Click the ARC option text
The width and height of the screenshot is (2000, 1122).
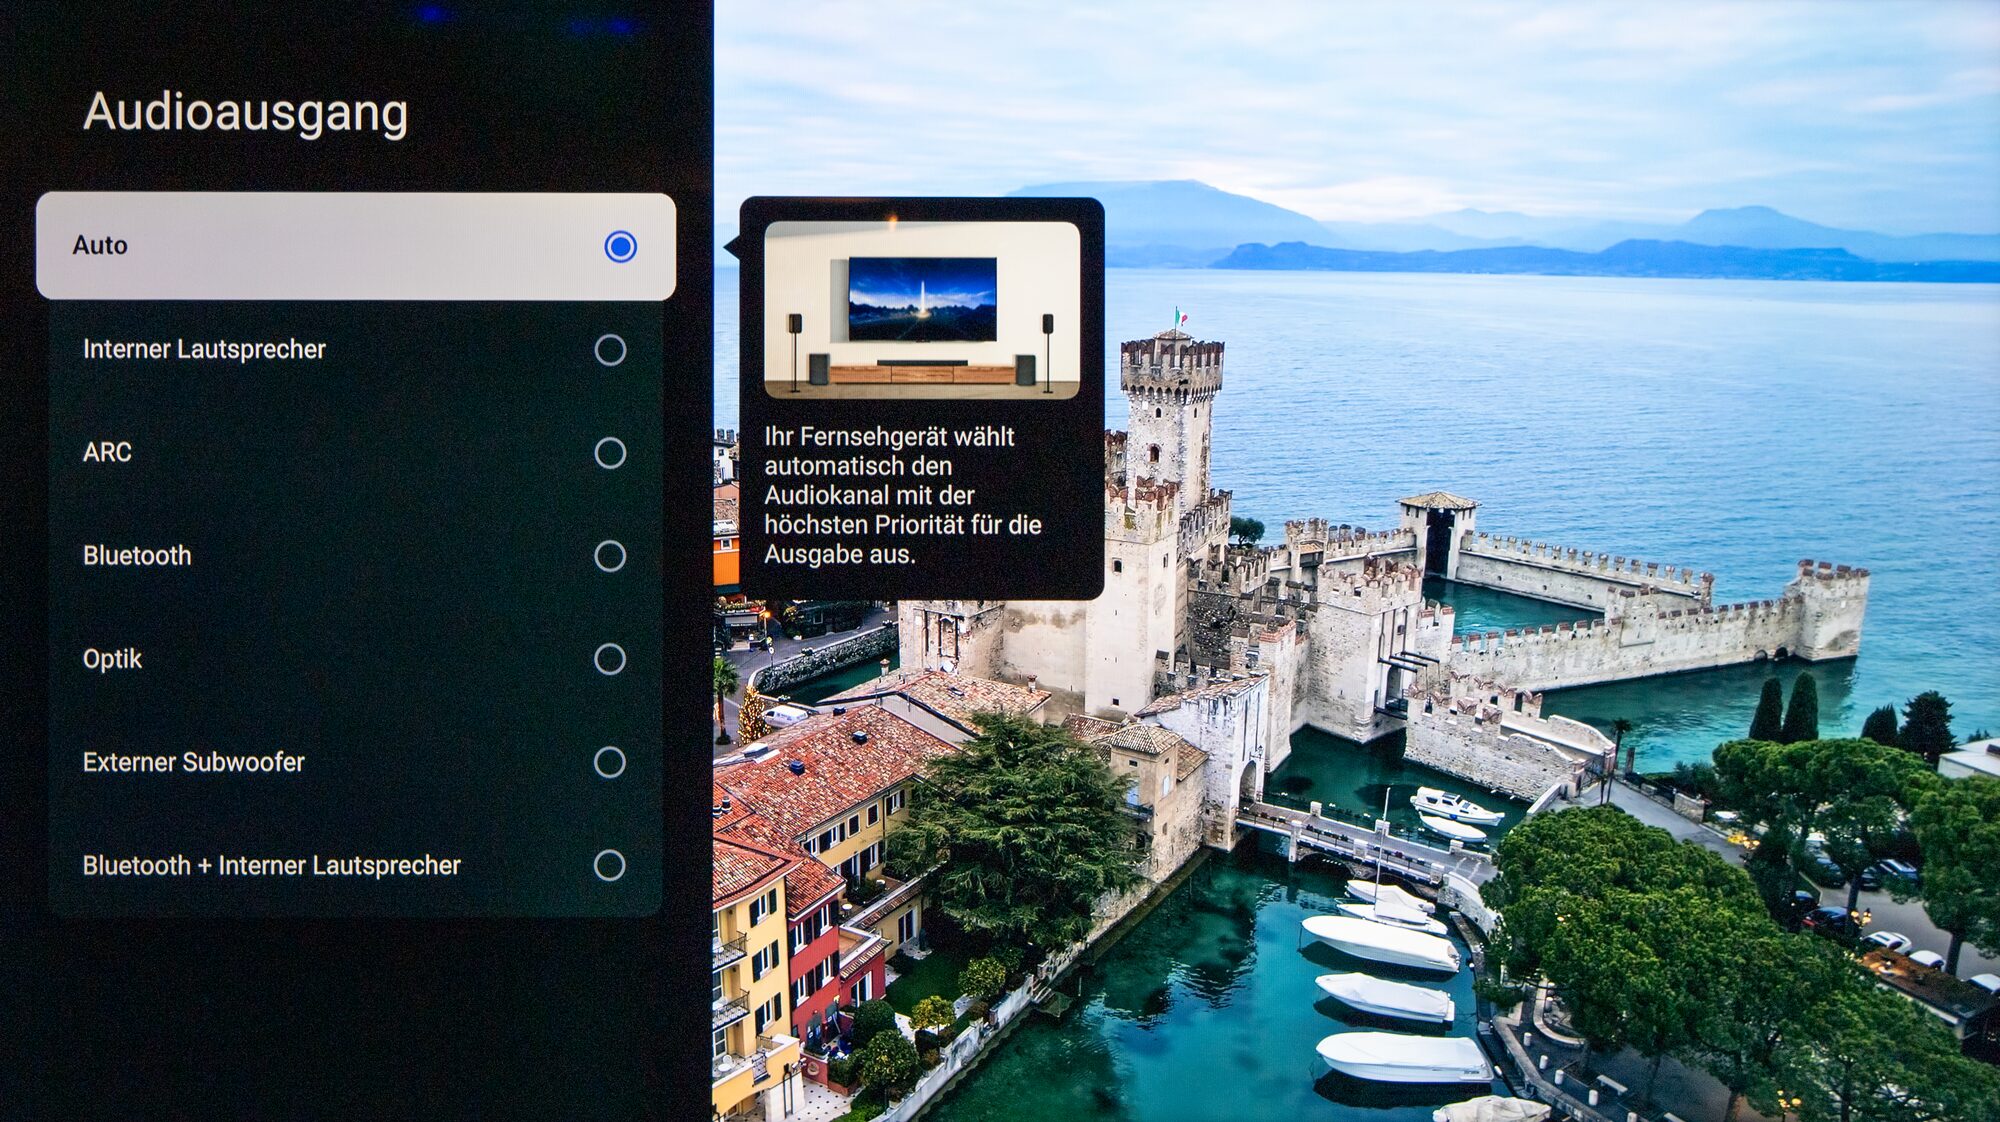coord(107,452)
